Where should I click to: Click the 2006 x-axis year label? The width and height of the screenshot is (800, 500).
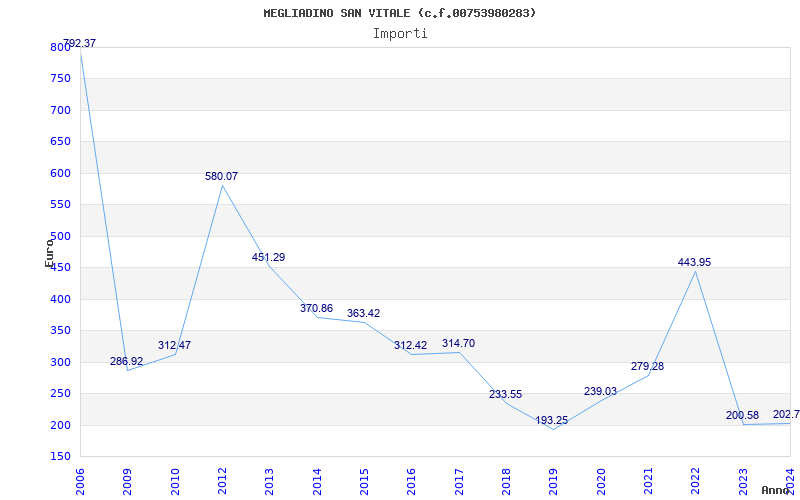[x=80, y=482]
